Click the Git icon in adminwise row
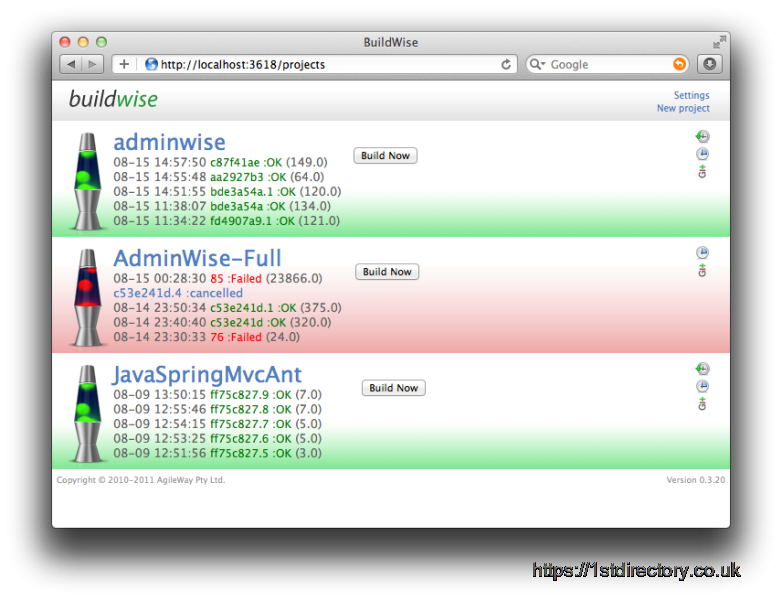 pos(702,171)
